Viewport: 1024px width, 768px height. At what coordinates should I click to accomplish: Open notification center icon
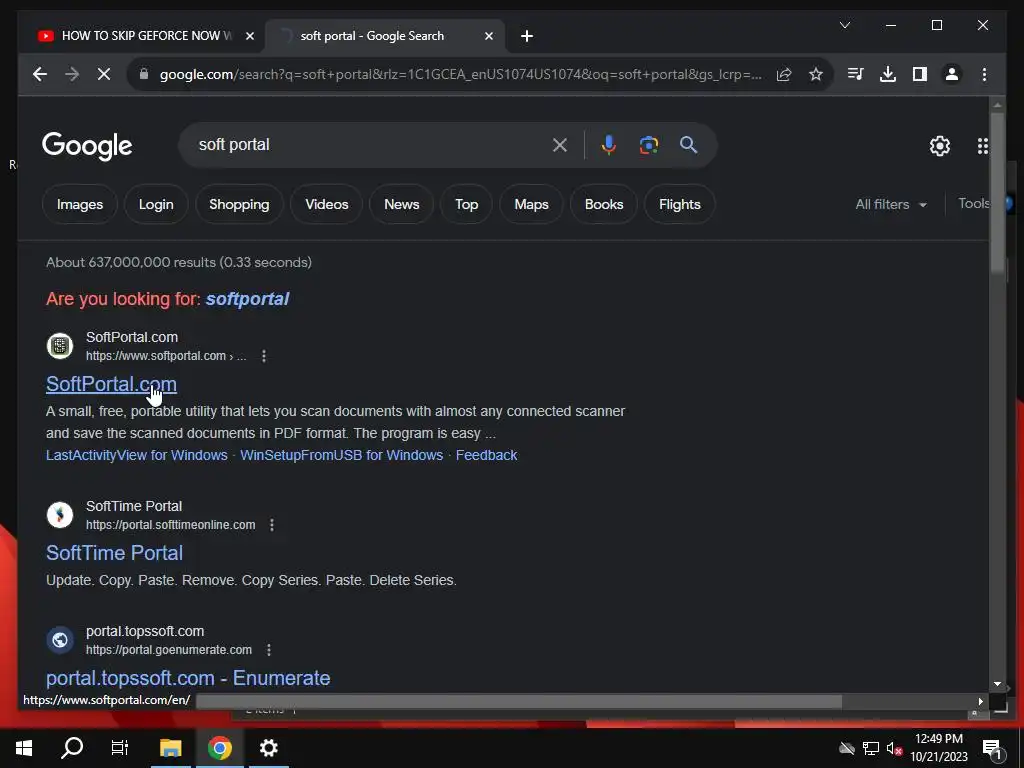[x=993, y=749]
